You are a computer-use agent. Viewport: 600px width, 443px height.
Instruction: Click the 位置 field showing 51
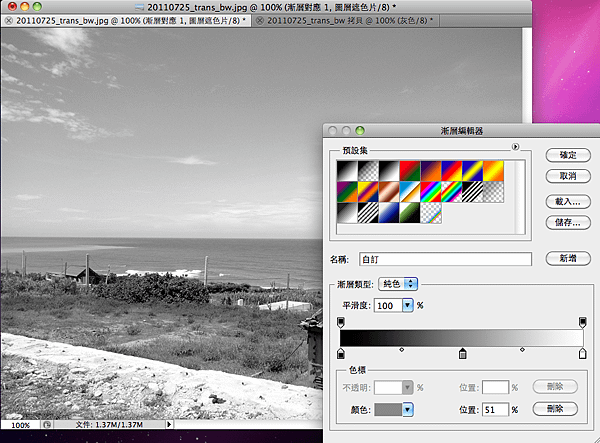coord(495,410)
